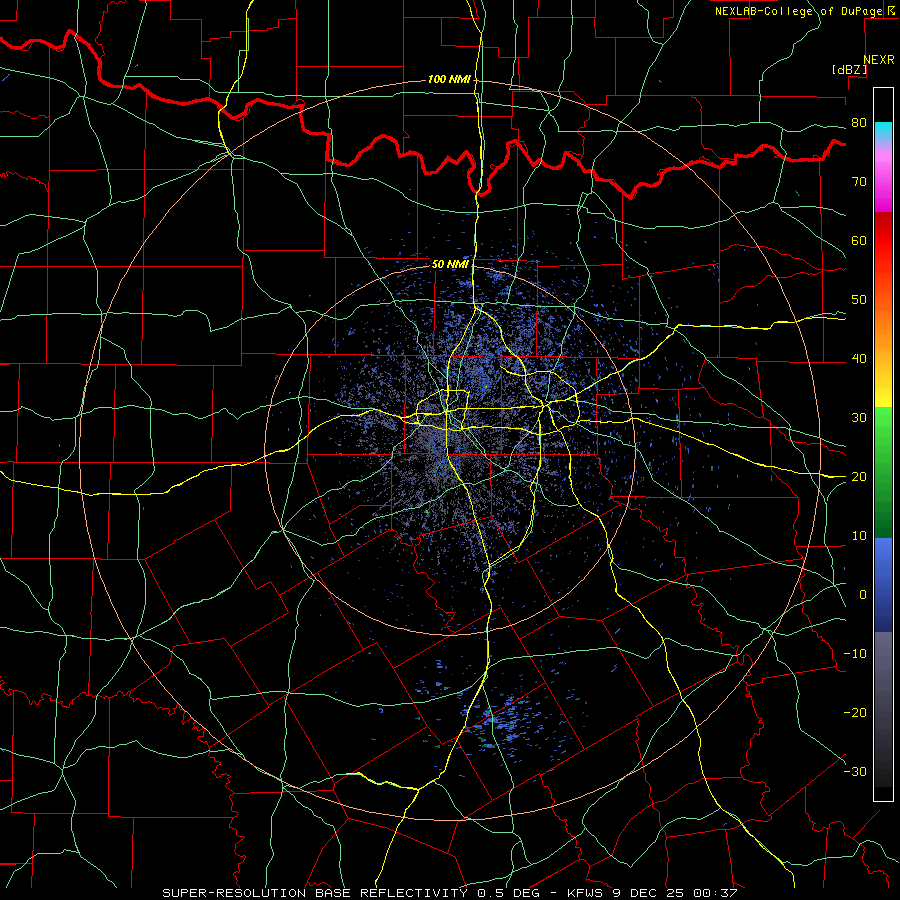Click the 50 NMI range ring label

(x=450, y=264)
